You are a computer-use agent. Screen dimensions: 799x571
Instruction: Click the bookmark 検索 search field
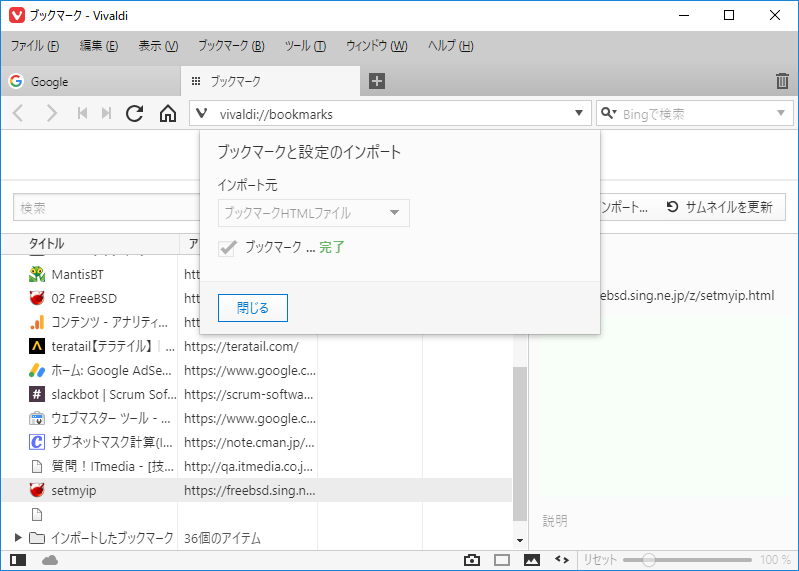106,207
